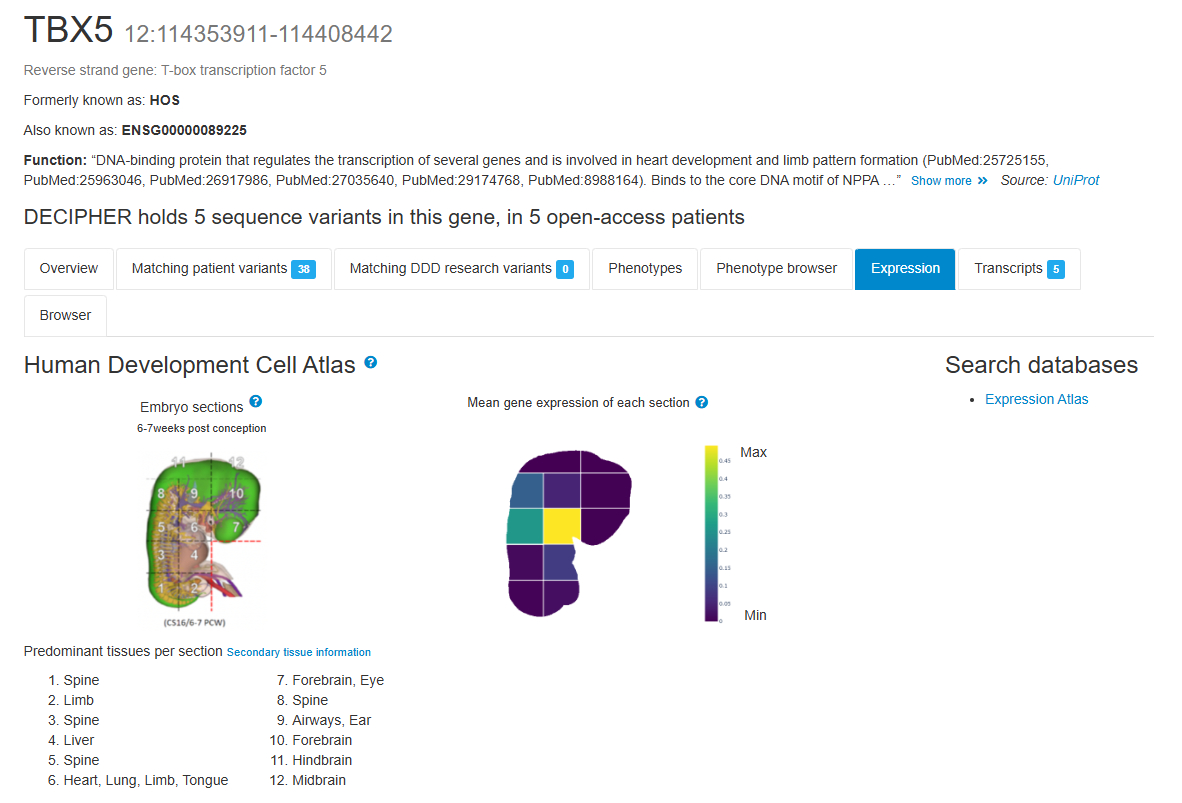
Task: Click help icon beside Mean gene expression
Action: pos(702,403)
